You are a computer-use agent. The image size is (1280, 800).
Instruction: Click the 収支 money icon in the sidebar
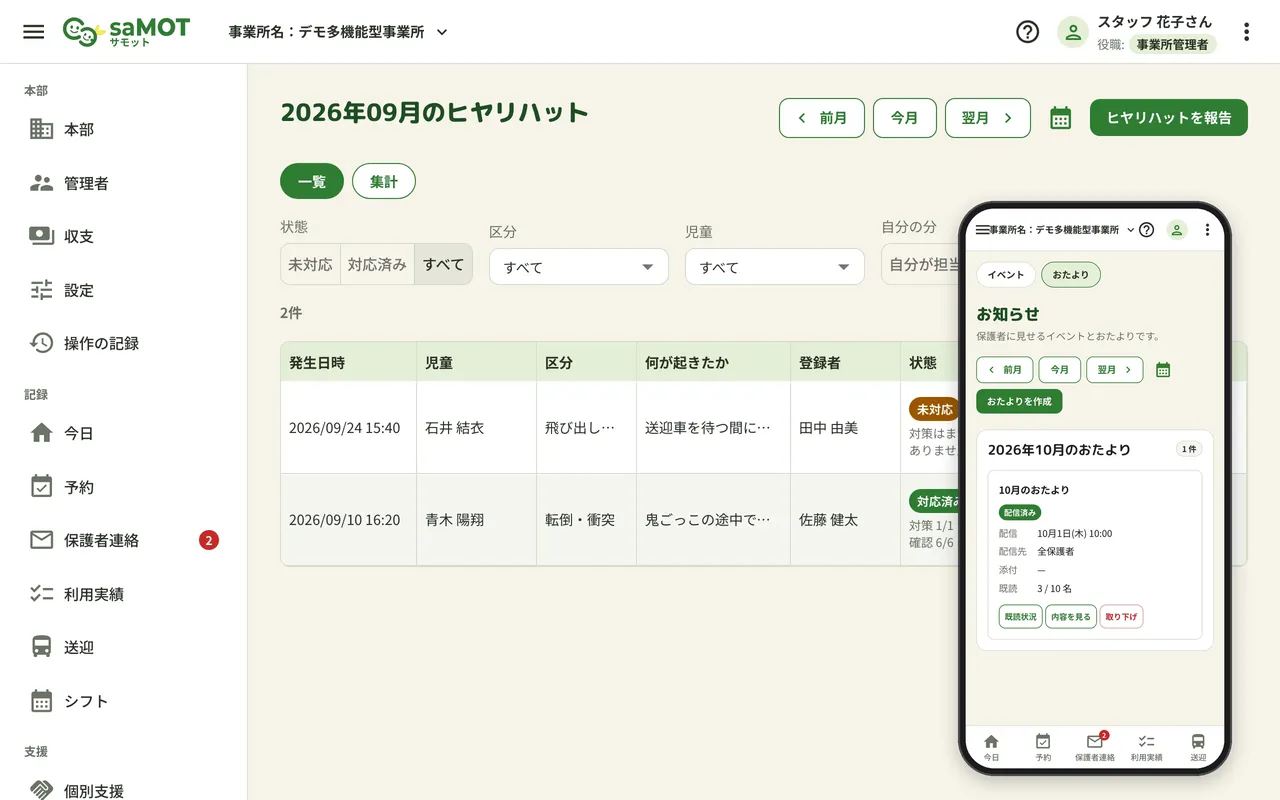click(41, 236)
